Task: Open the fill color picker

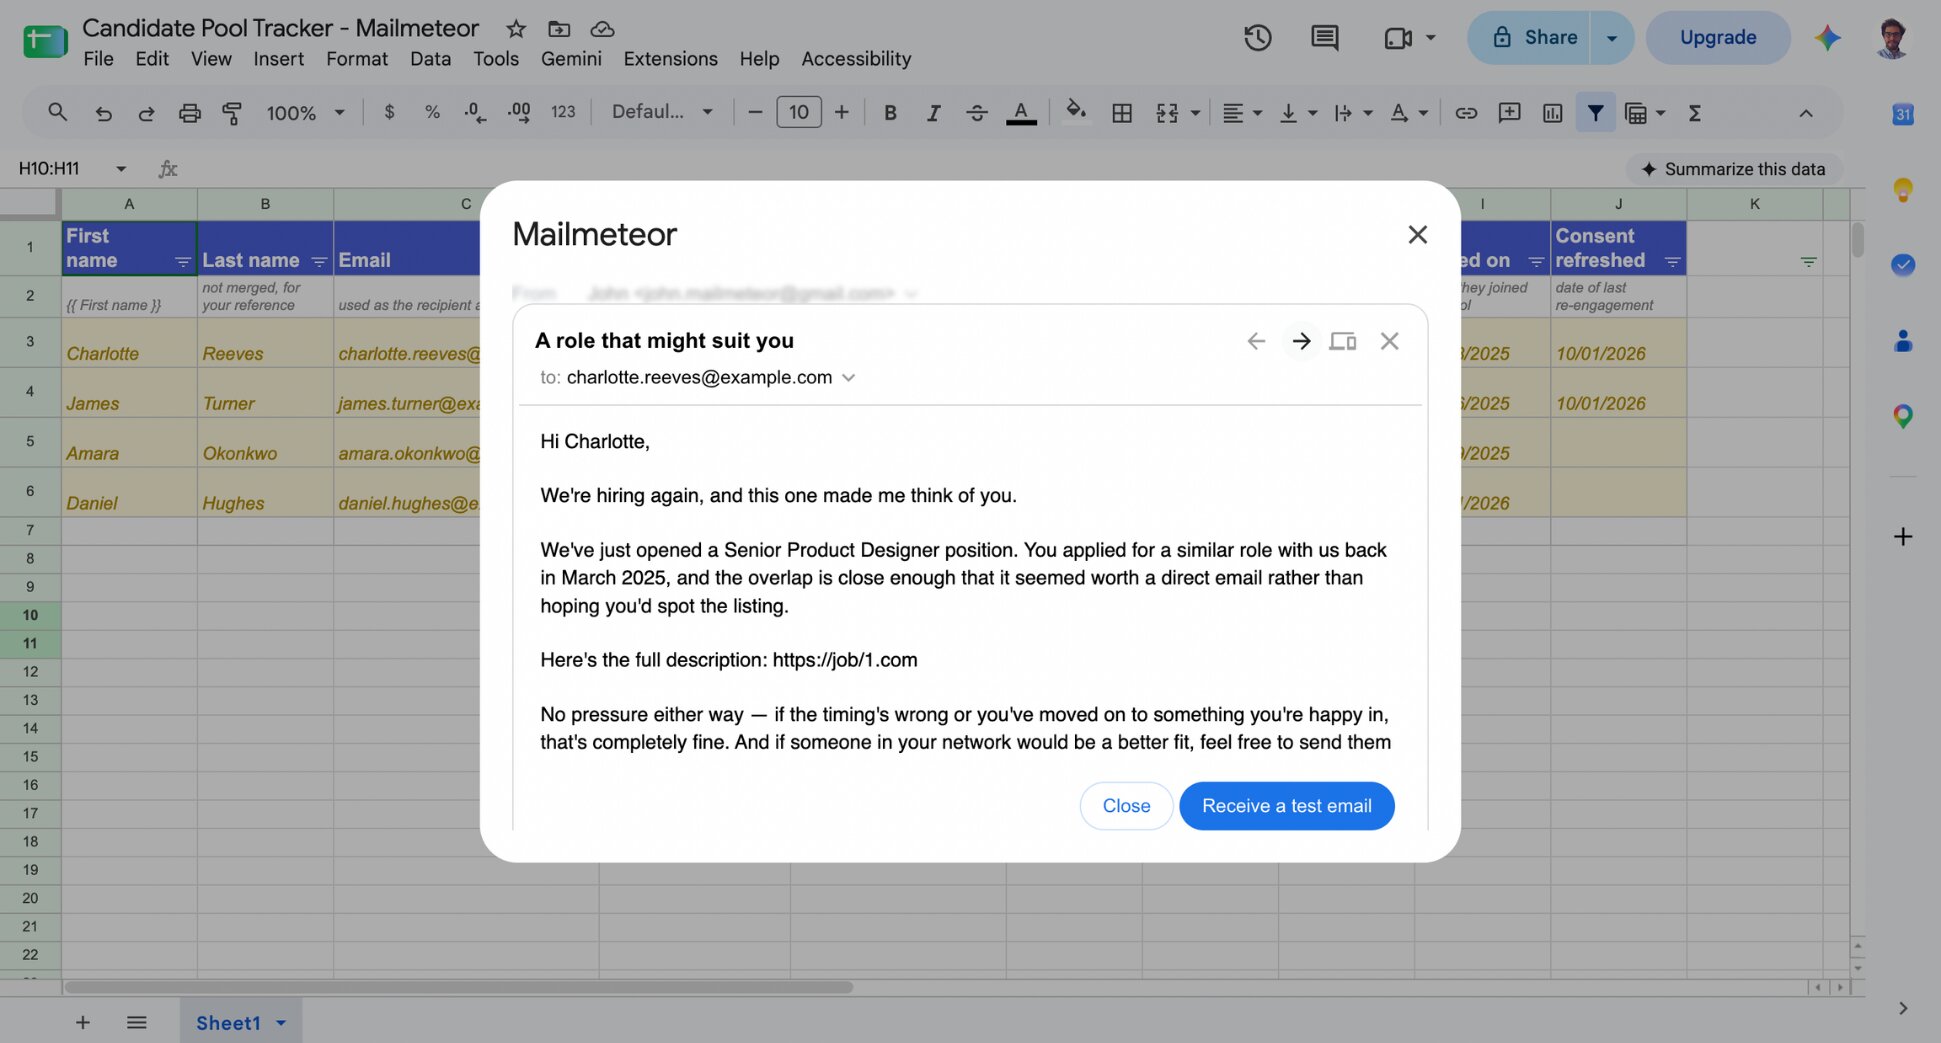Action: click(x=1076, y=112)
